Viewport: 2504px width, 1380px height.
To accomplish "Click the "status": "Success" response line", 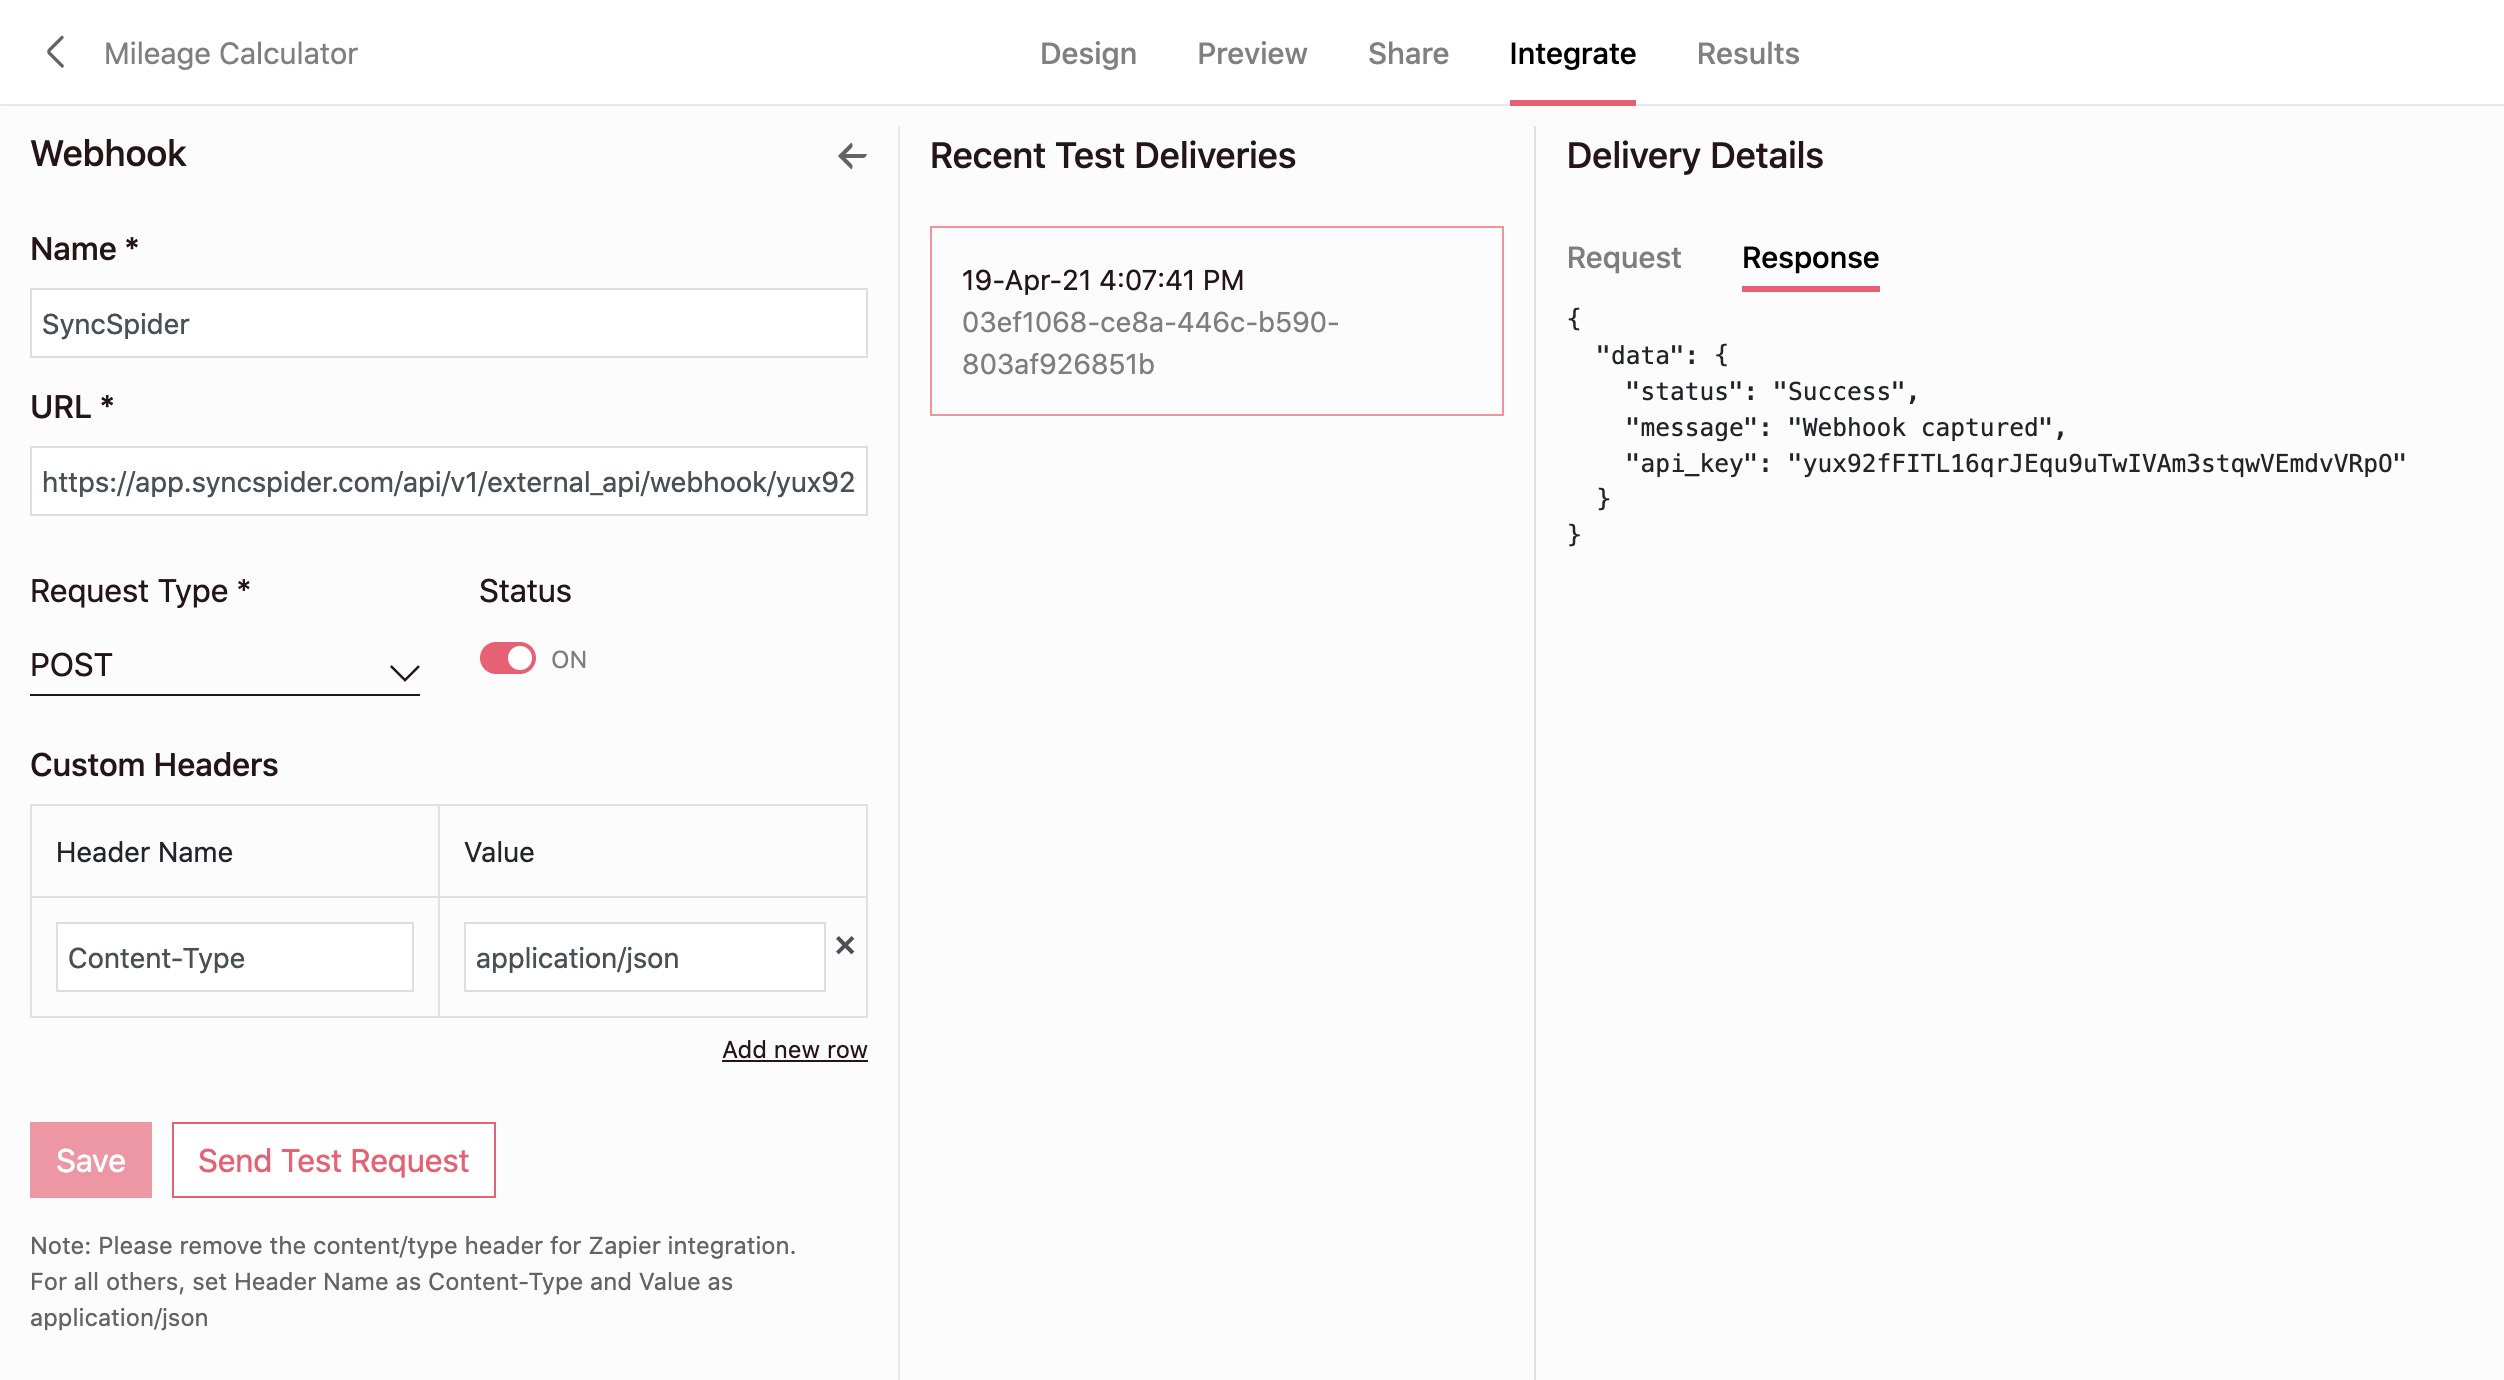I will (1772, 392).
